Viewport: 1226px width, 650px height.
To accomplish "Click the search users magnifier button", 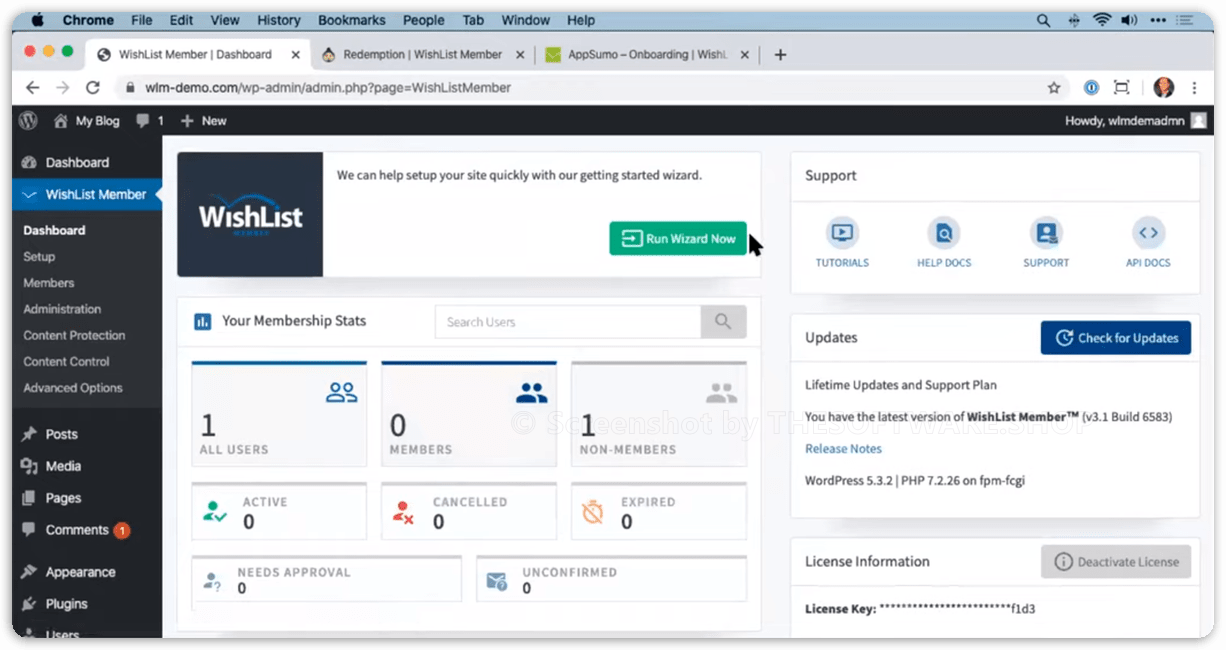I will (723, 322).
